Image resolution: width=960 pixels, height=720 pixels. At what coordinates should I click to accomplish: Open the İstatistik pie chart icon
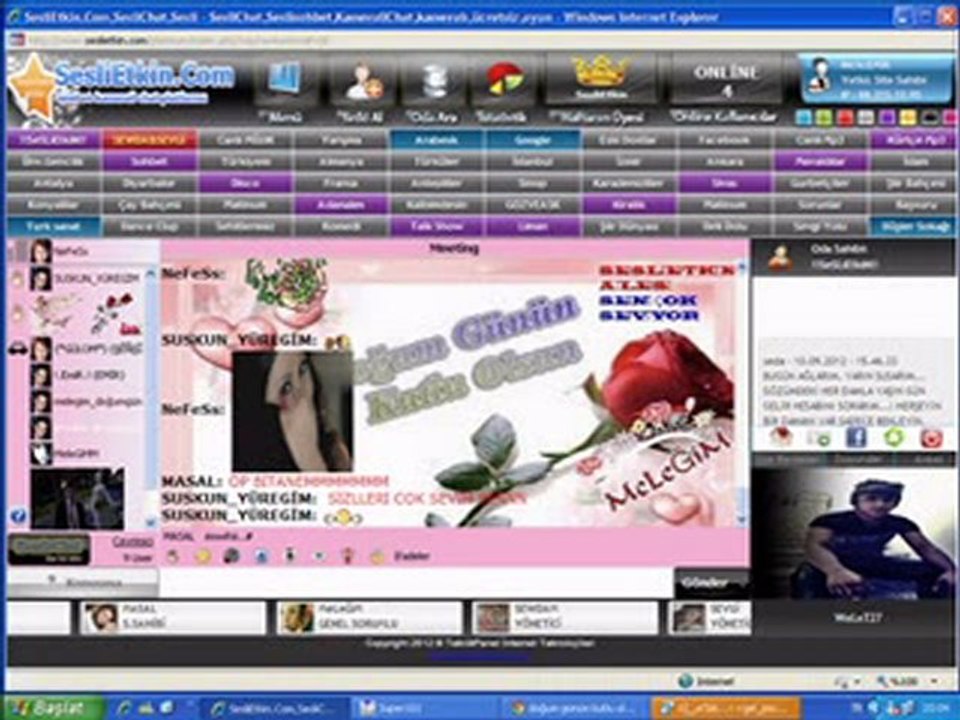click(x=504, y=80)
